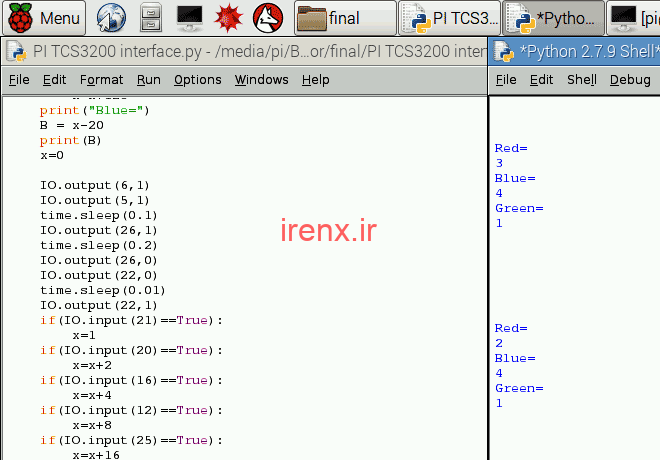This screenshot has height=460, width=660.
Task: Launch the web browser globe icon
Action: pos(111,17)
